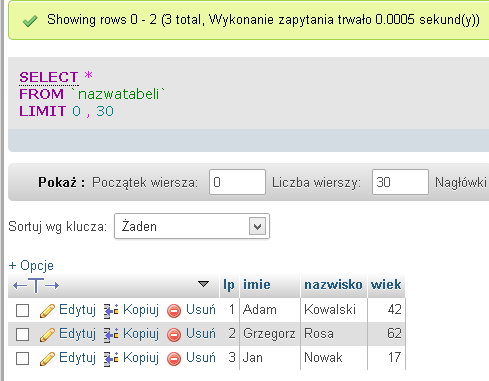Image resolution: width=489 pixels, height=381 pixels.
Task: Click the copy icon in Adam Kowalski's row
Action: [111, 311]
